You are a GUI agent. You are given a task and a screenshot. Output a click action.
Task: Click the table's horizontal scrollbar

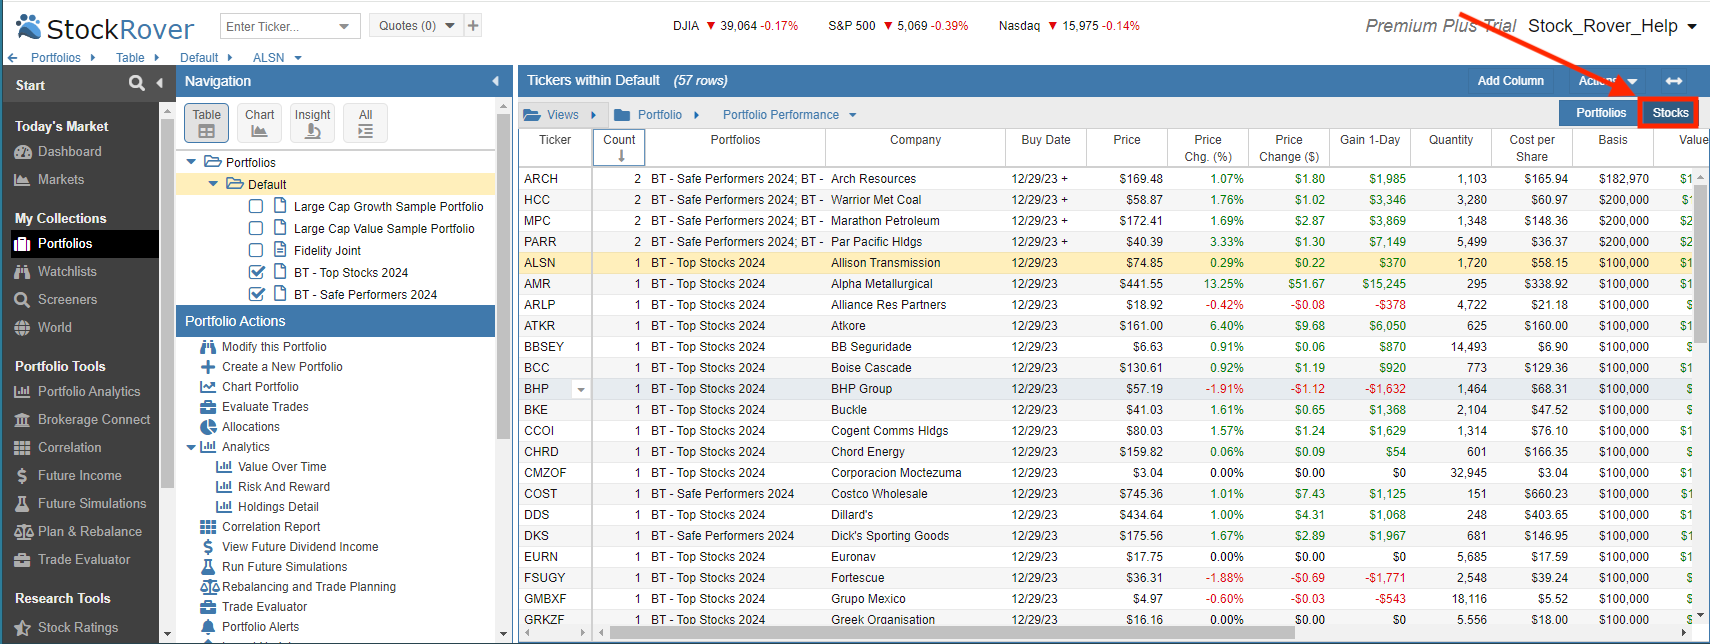coord(950,632)
